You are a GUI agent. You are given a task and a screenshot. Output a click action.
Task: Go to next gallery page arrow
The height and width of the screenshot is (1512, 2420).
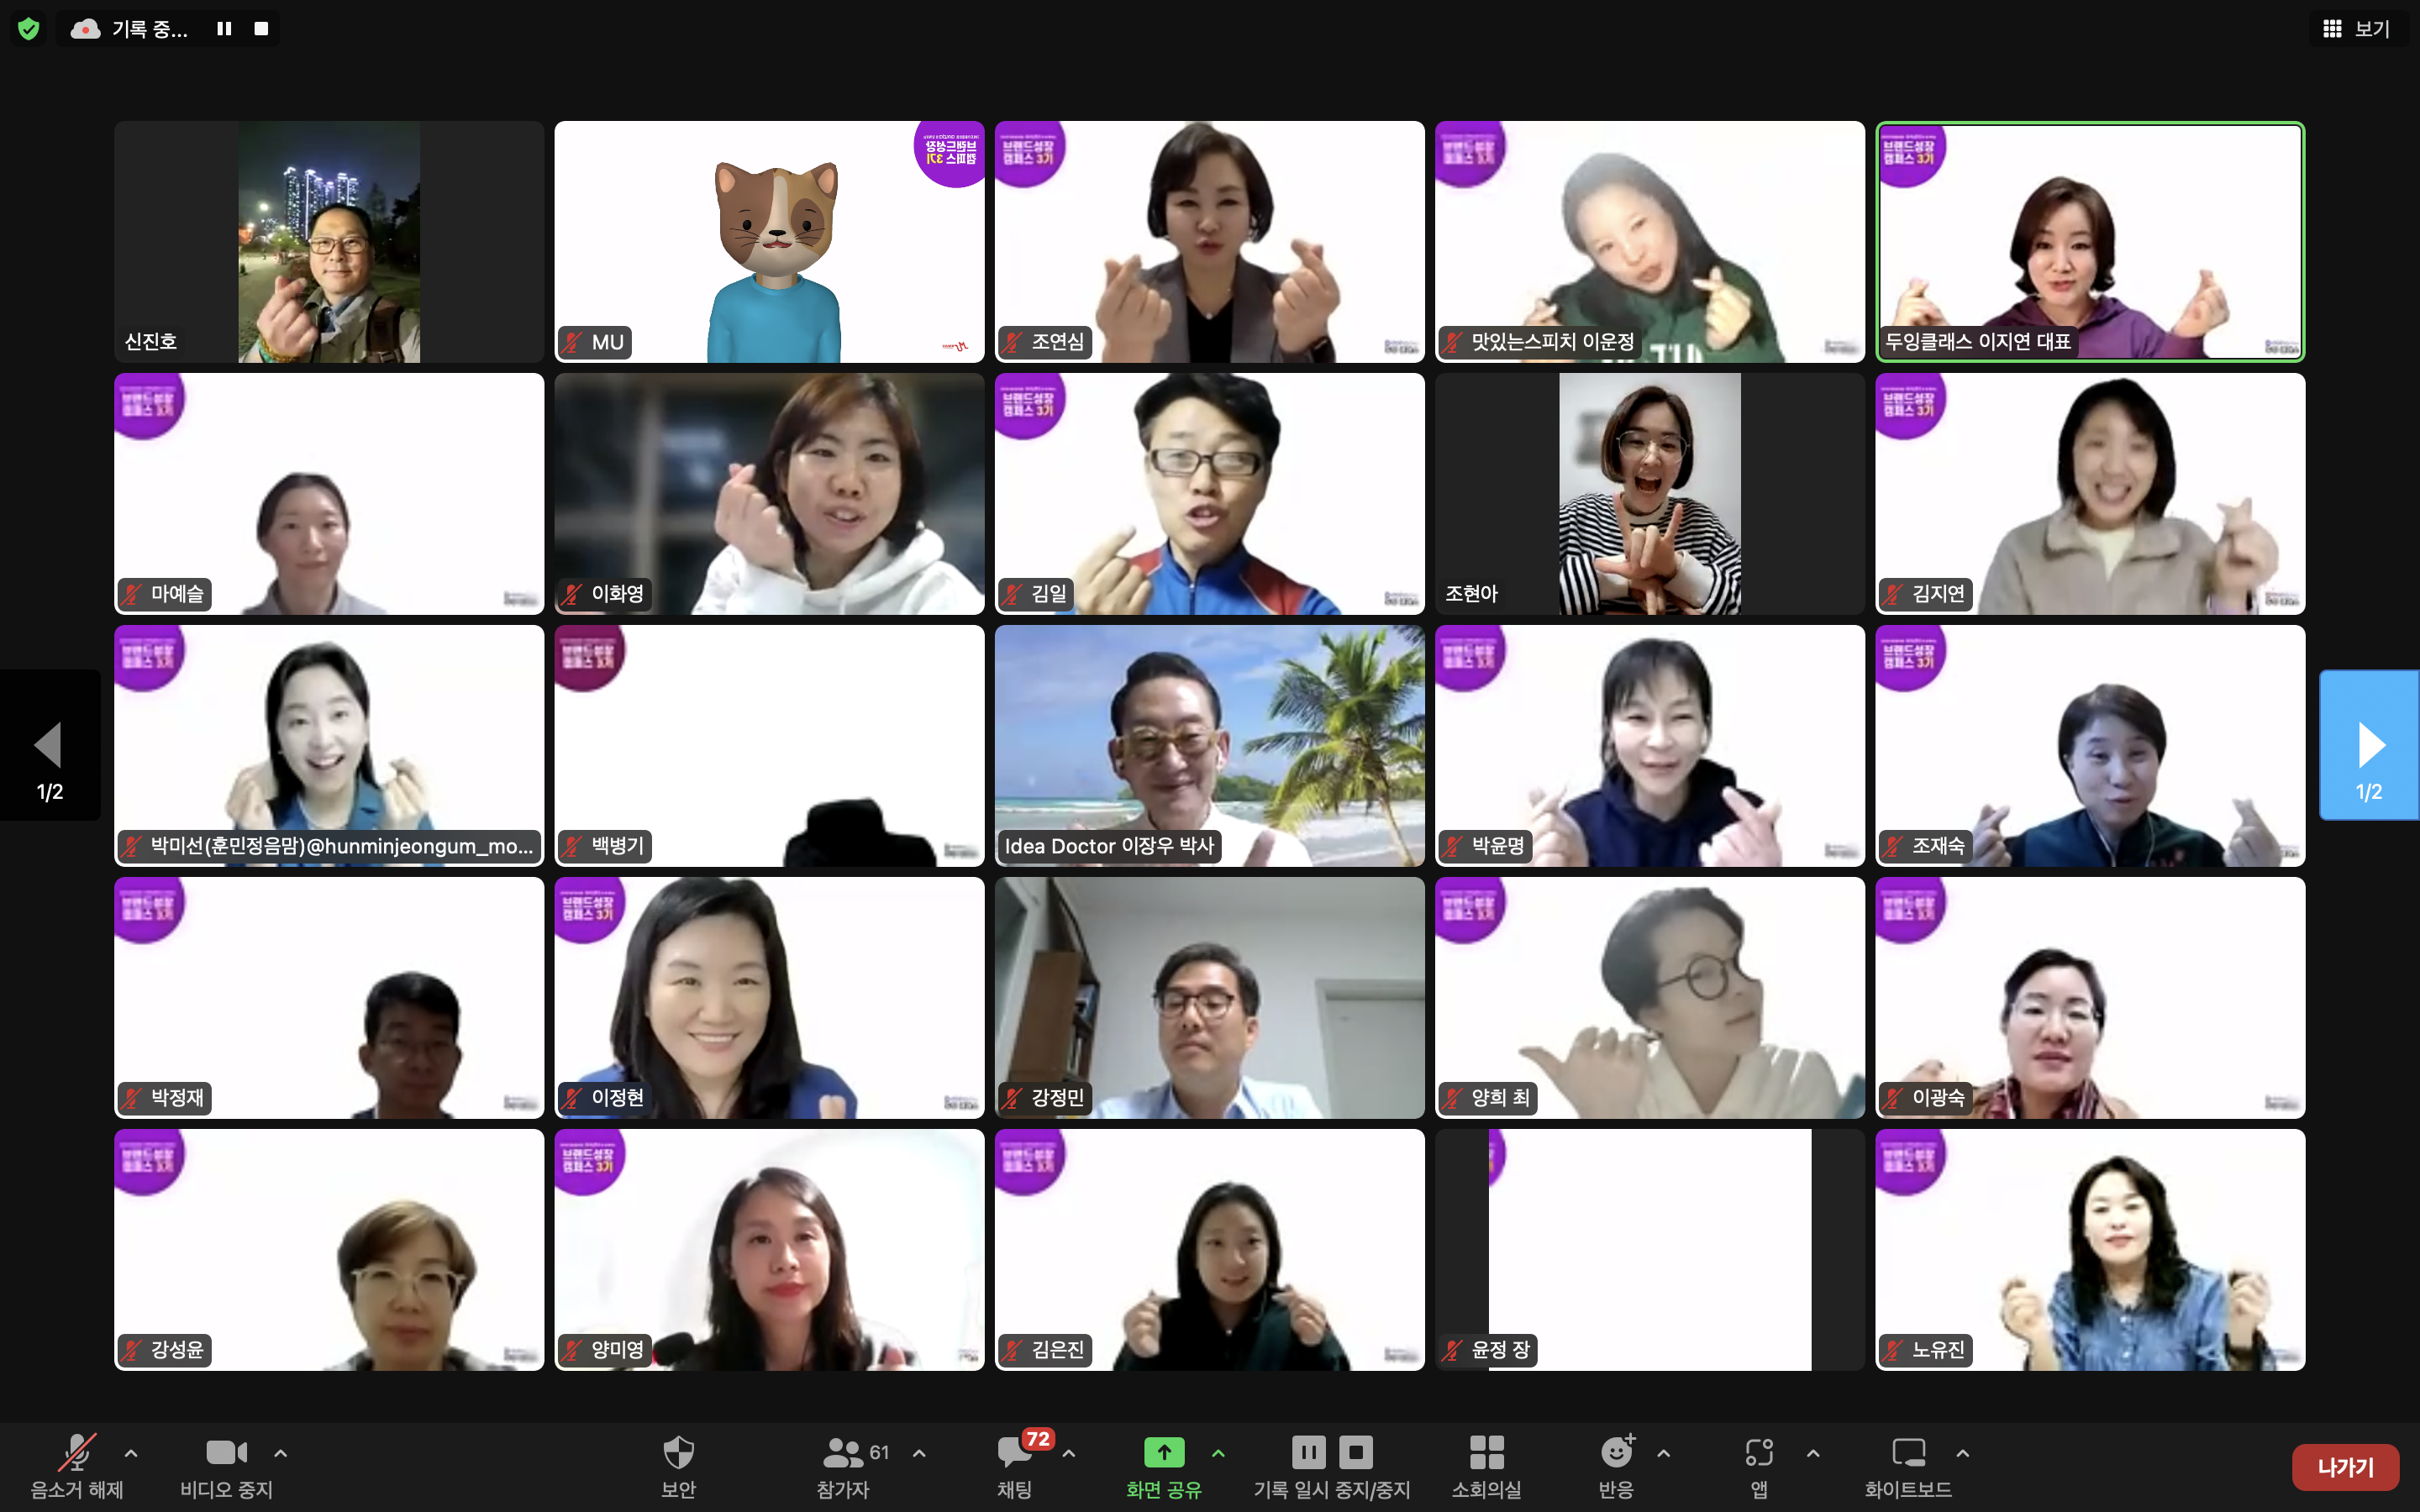(2369, 745)
